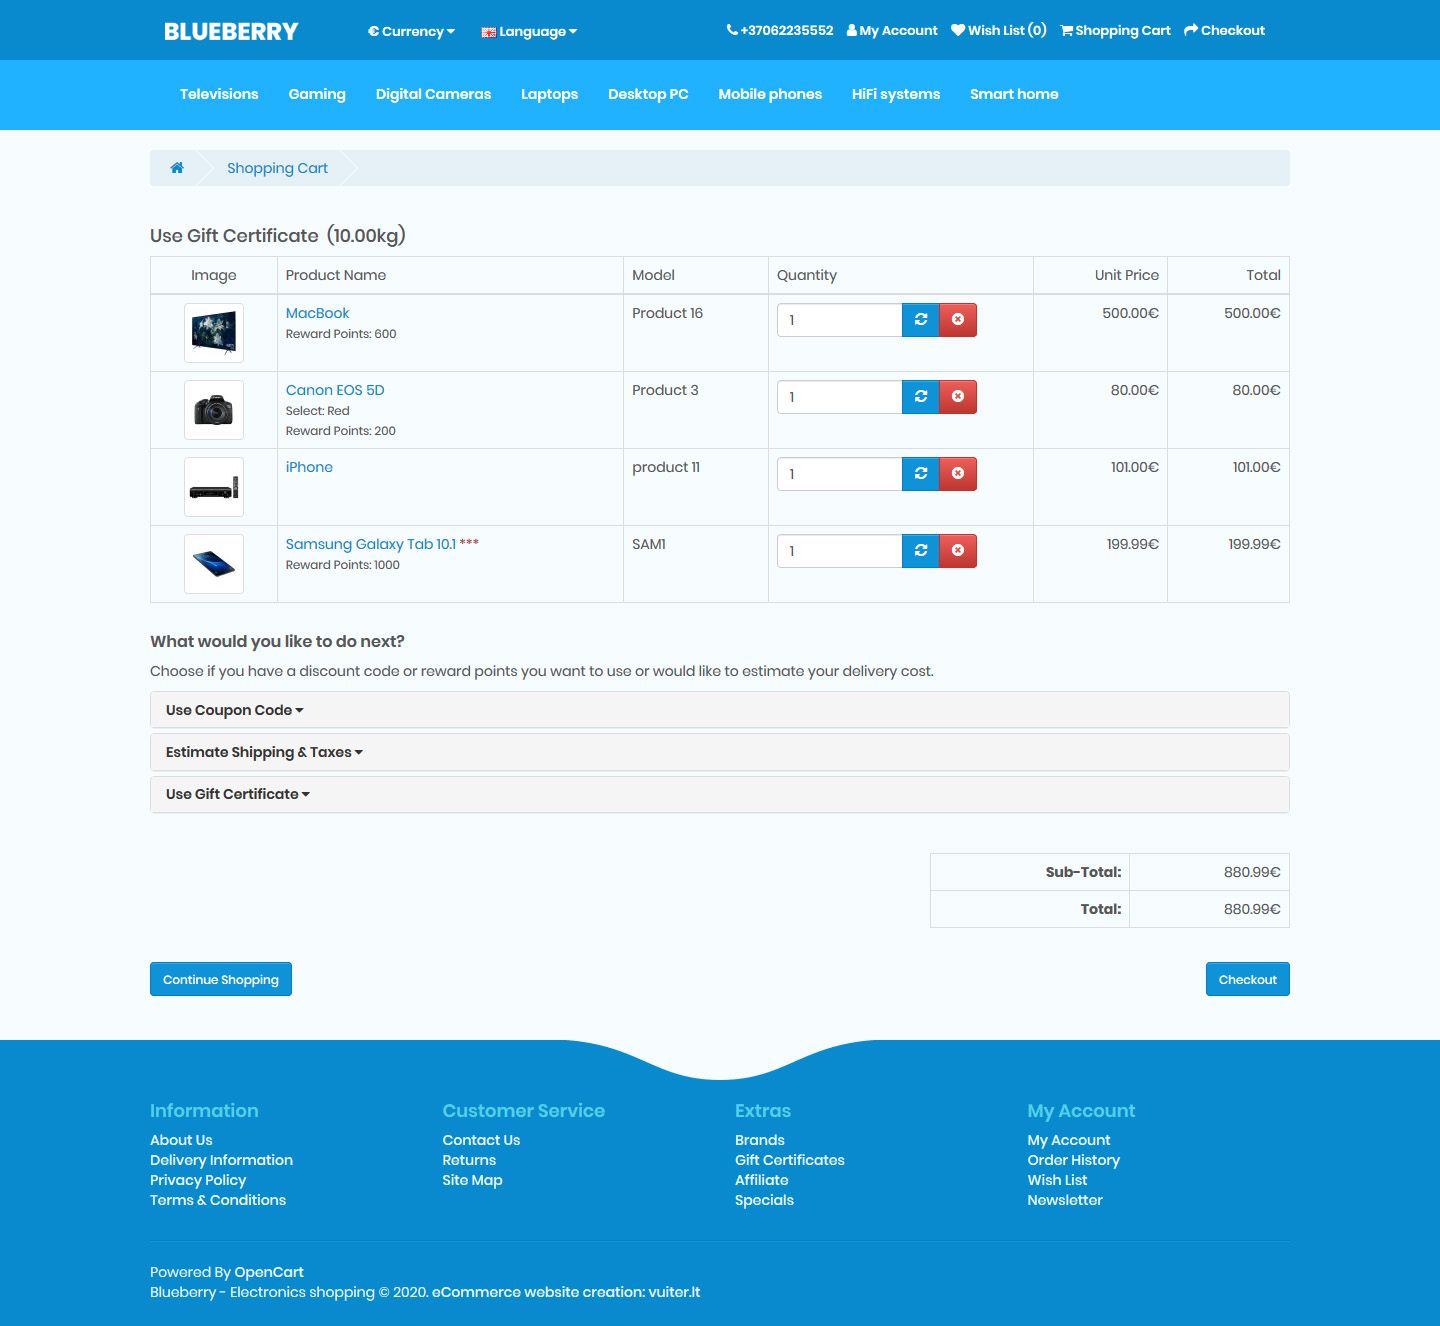1440x1326 pixels.
Task: Open Gift Certificates footer link
Action: point(790,1160)
